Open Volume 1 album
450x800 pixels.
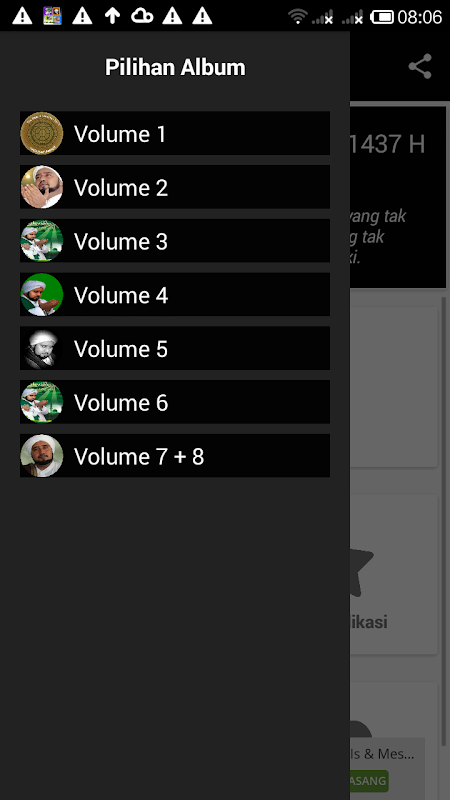click(x=175, y=133)
